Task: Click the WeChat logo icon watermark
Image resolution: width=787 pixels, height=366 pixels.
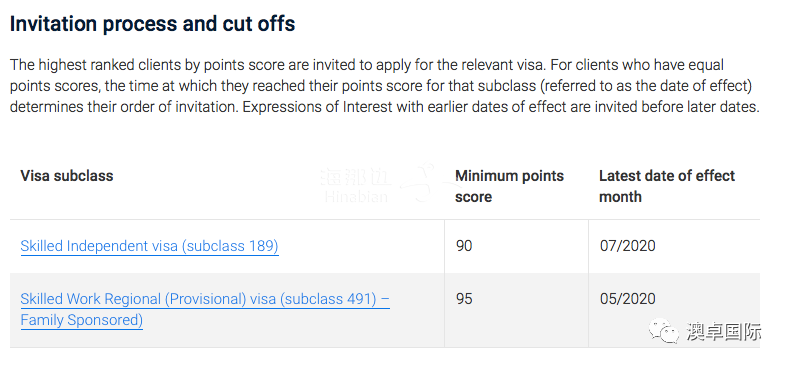Action: [664, 331]
